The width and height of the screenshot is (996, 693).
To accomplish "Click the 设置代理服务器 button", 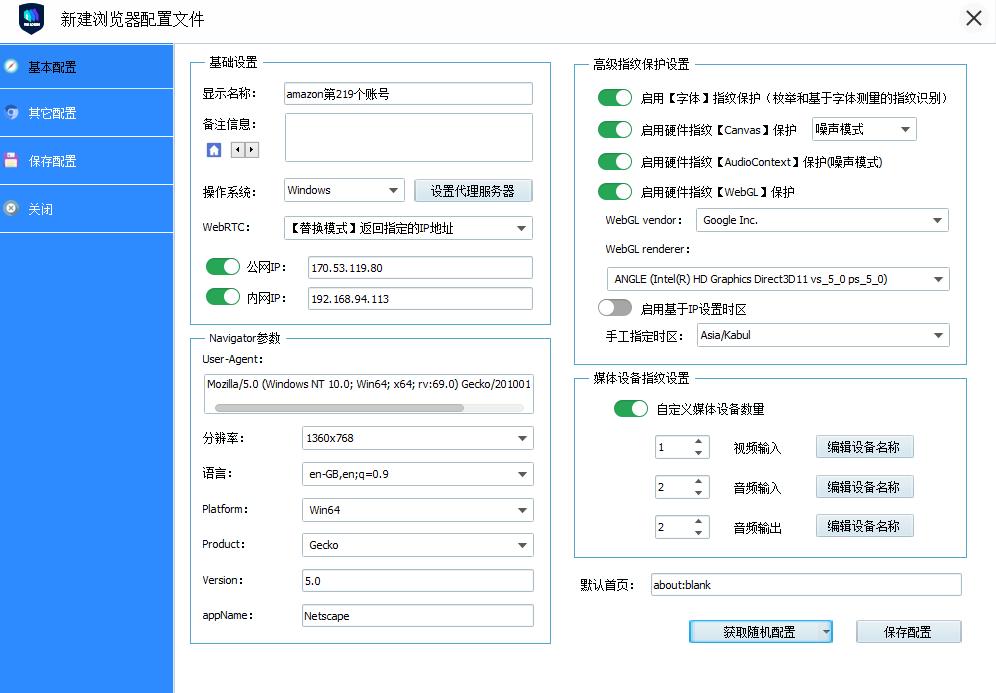I will (x=474, y=190).
